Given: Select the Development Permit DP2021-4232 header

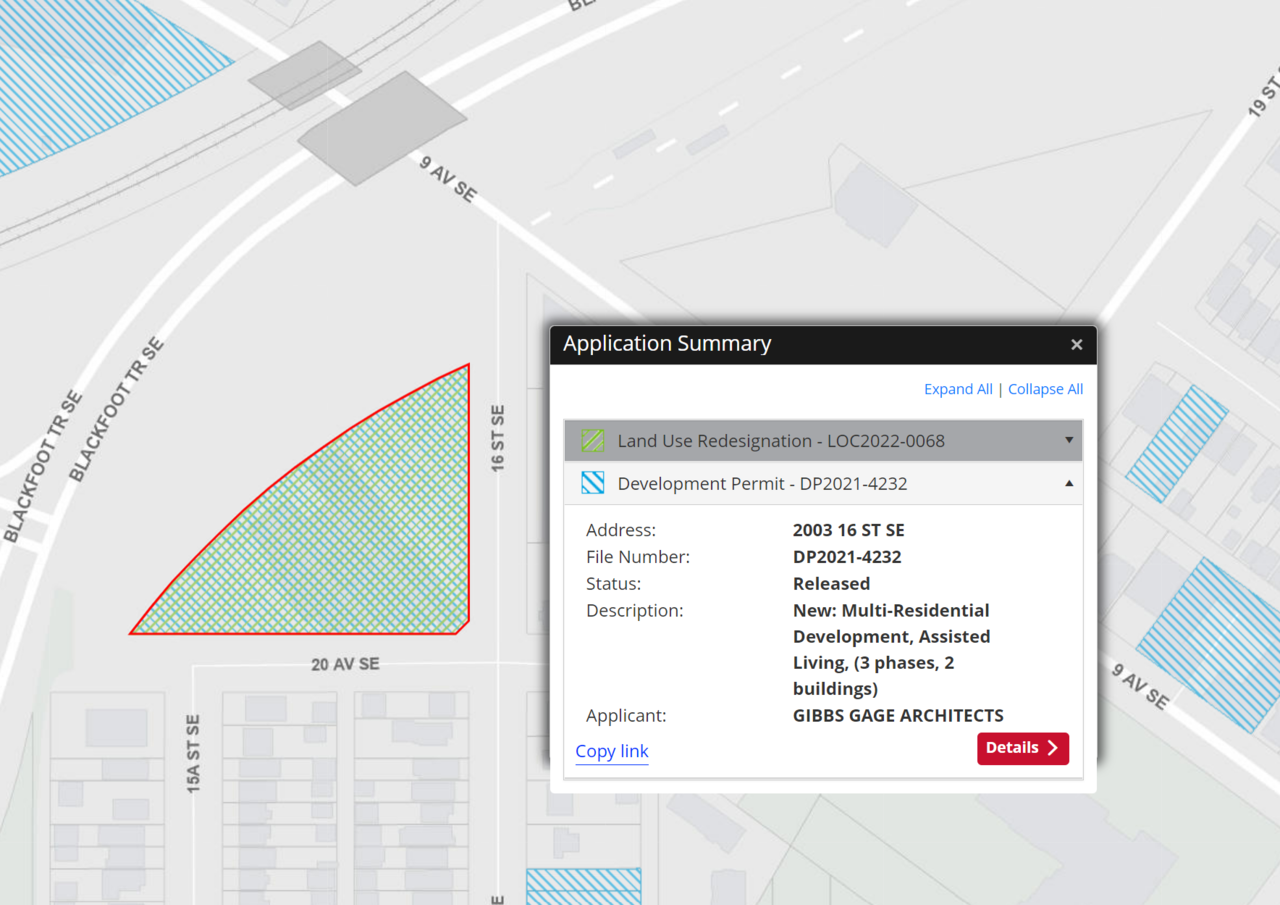Looking at the screenshot, I should 762,484.
